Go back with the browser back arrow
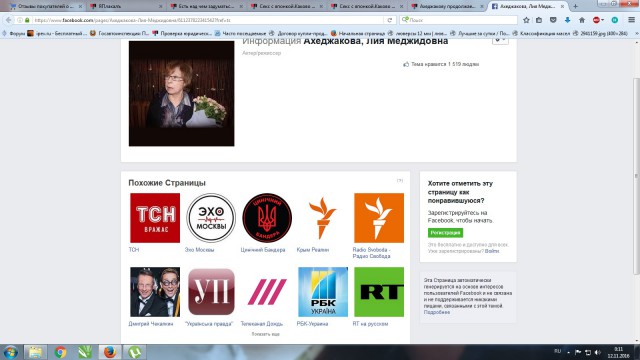 click(9, 20)
